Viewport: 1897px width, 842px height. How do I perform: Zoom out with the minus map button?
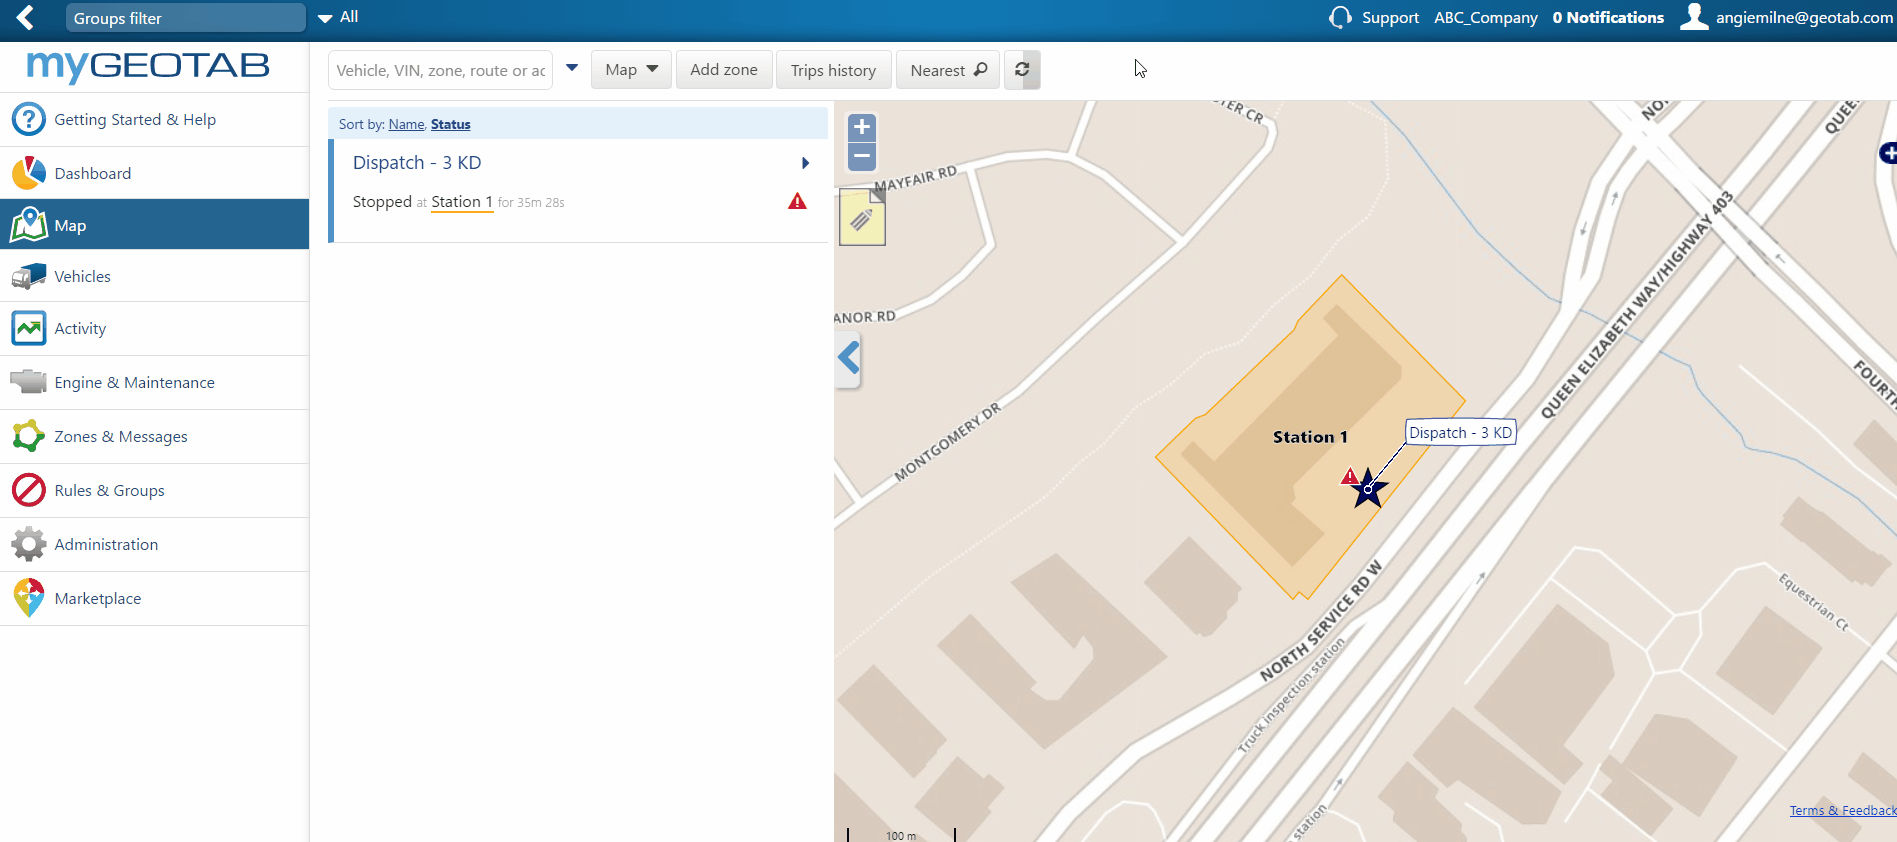(862, 156)
